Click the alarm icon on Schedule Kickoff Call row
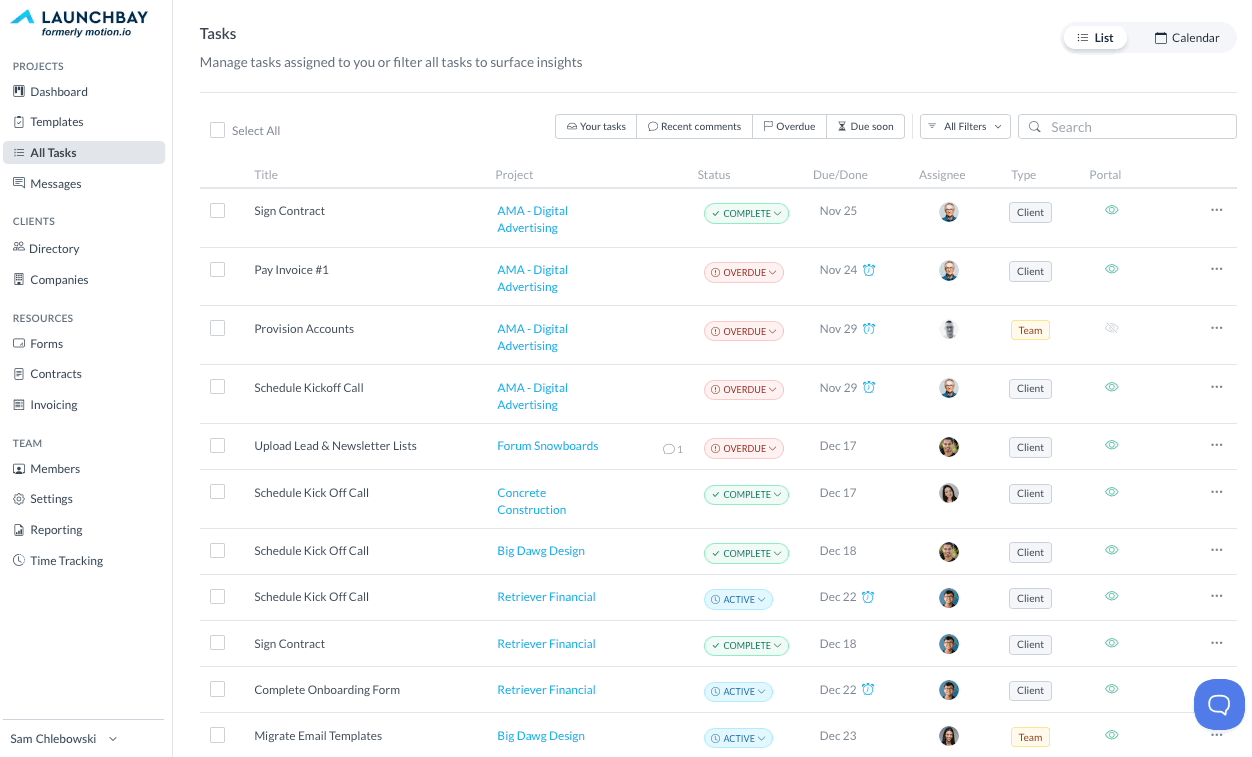The width and height of the screenshot is (1252, 757). (869, 388)
